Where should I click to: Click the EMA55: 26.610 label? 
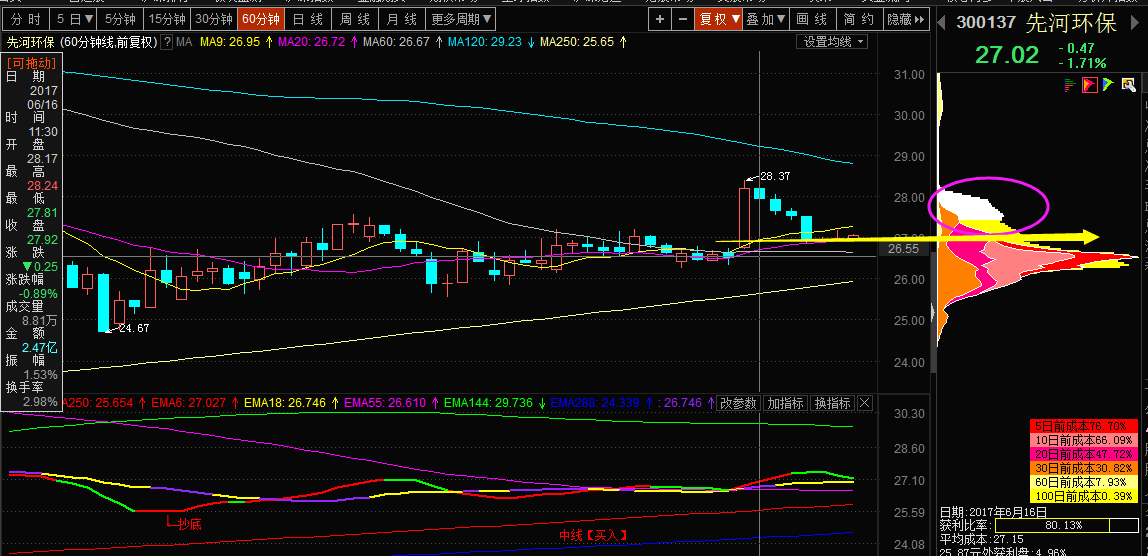click(x=387, y=403)
